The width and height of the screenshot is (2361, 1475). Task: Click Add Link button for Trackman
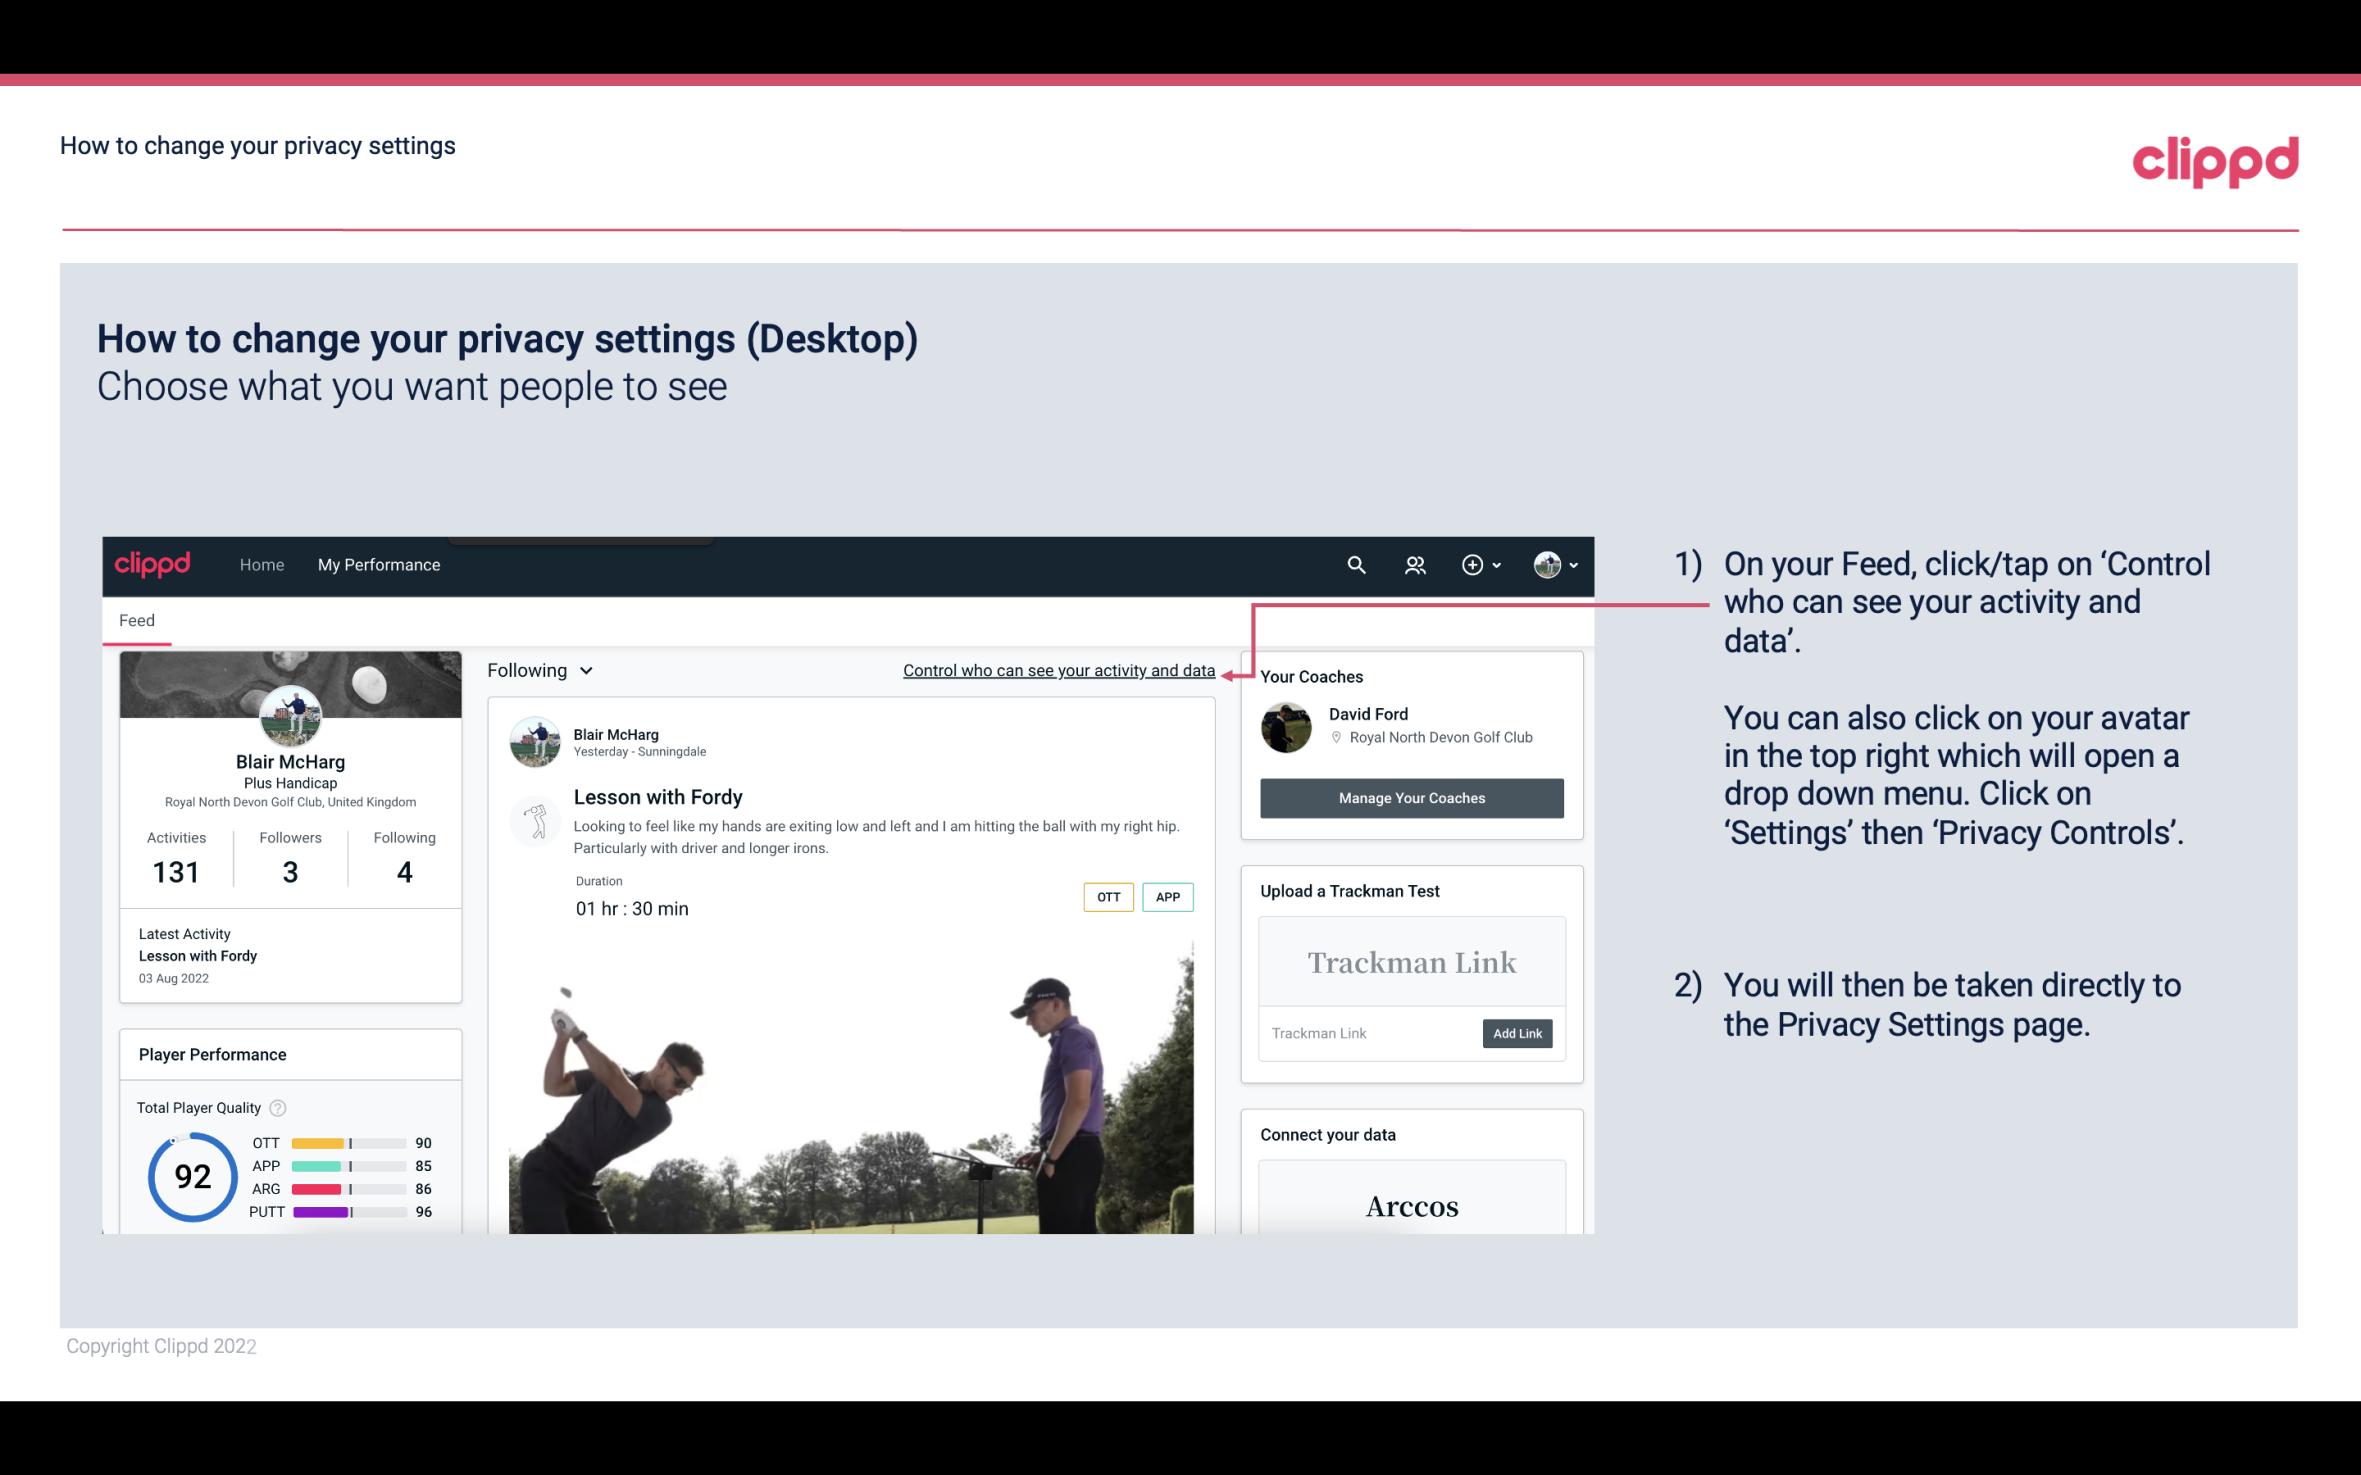(1515, 1033)
